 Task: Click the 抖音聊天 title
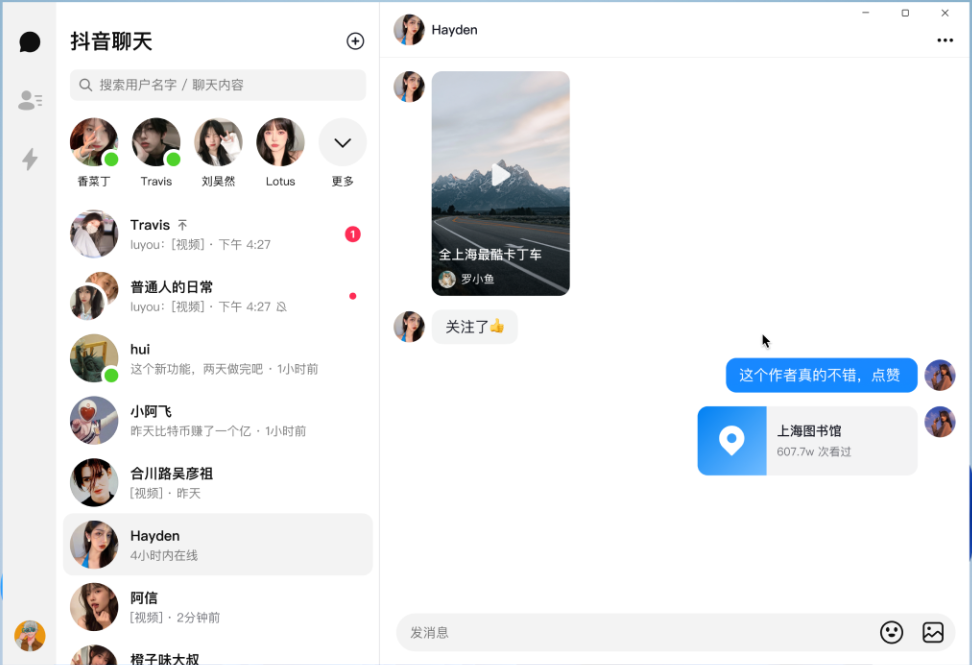[x=112, y=42]
